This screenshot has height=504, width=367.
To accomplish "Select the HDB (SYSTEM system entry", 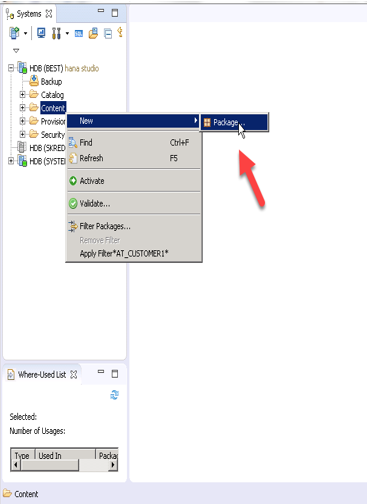I will [x=47, y=161].
